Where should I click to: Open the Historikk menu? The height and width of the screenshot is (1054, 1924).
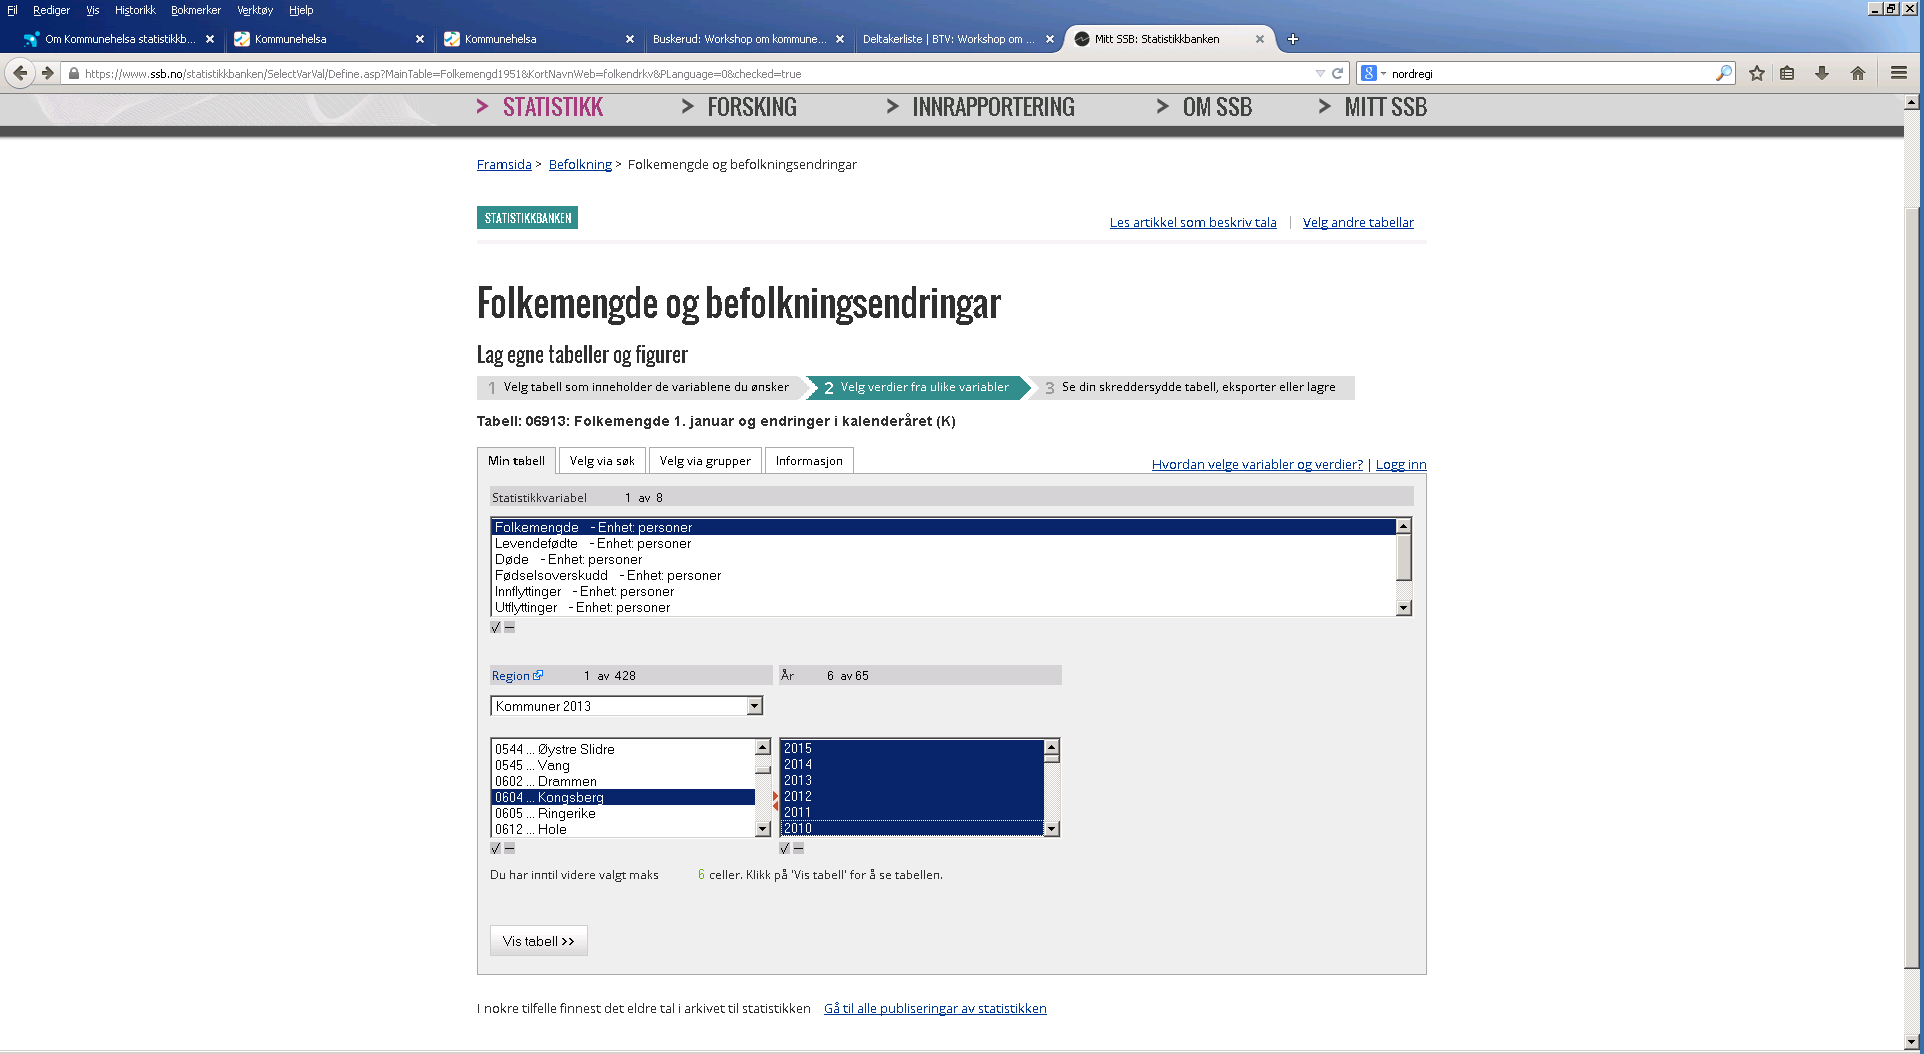click(135, 10)
